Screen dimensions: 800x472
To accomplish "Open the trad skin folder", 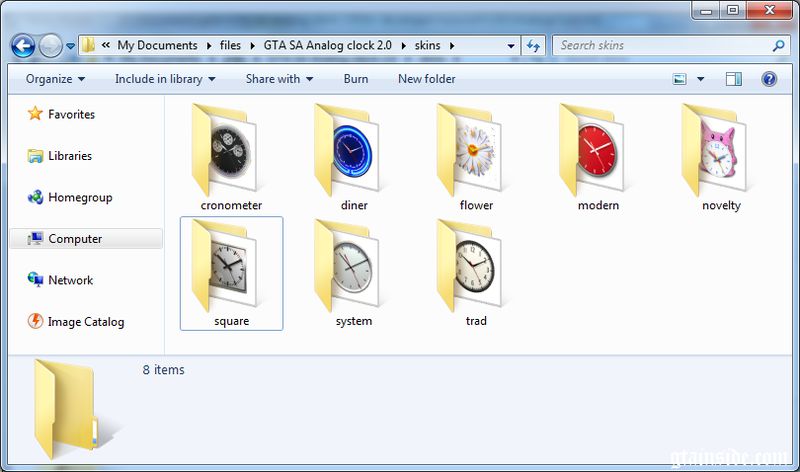I will (476, 274).
